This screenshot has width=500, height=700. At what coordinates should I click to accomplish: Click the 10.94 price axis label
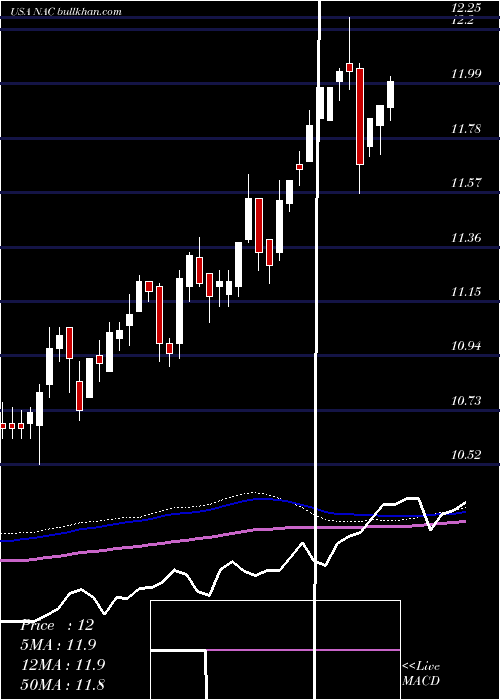point(466,346)
